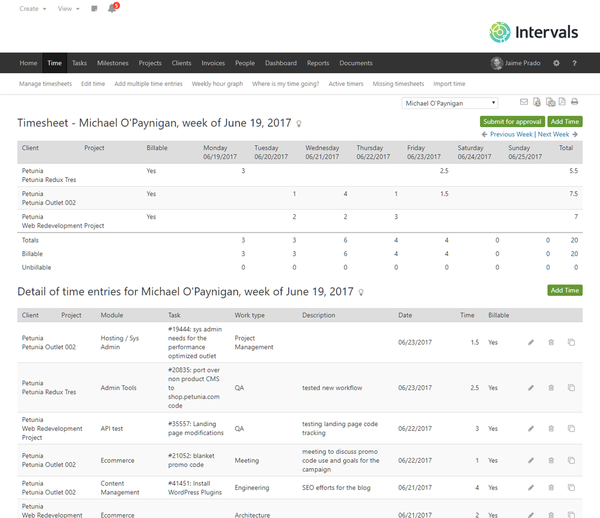
Task: Edit the Install WordPress Plugins entry
Action: point(531,488)
